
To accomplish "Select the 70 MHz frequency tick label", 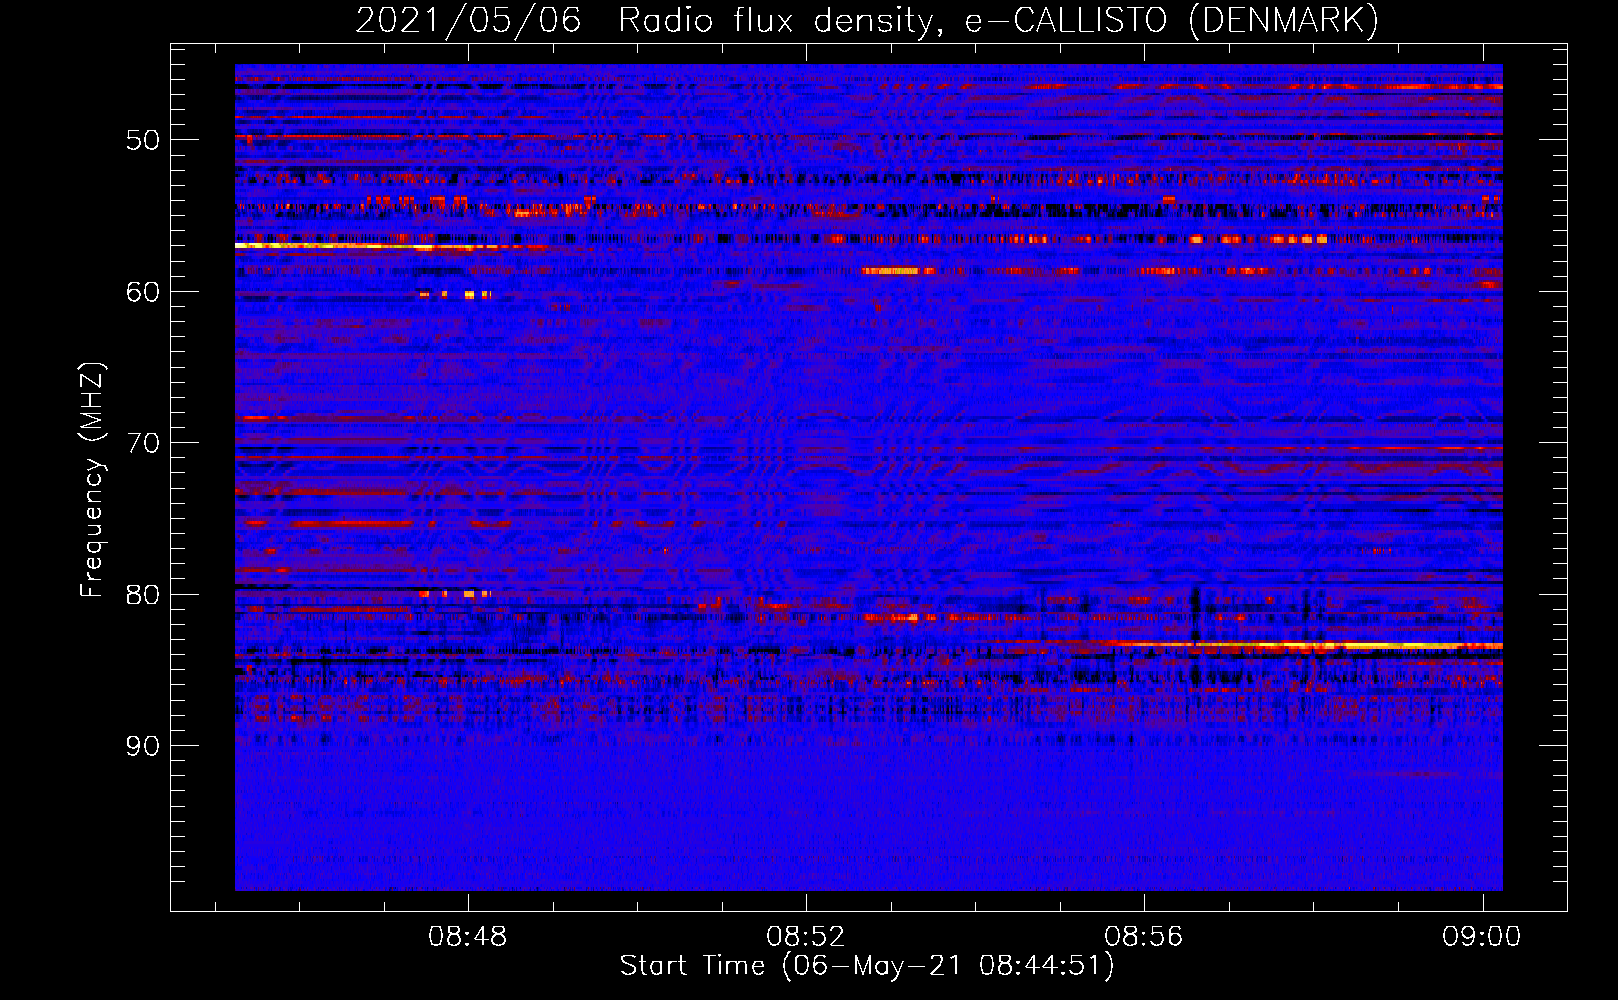I will [x=143, y=443].
